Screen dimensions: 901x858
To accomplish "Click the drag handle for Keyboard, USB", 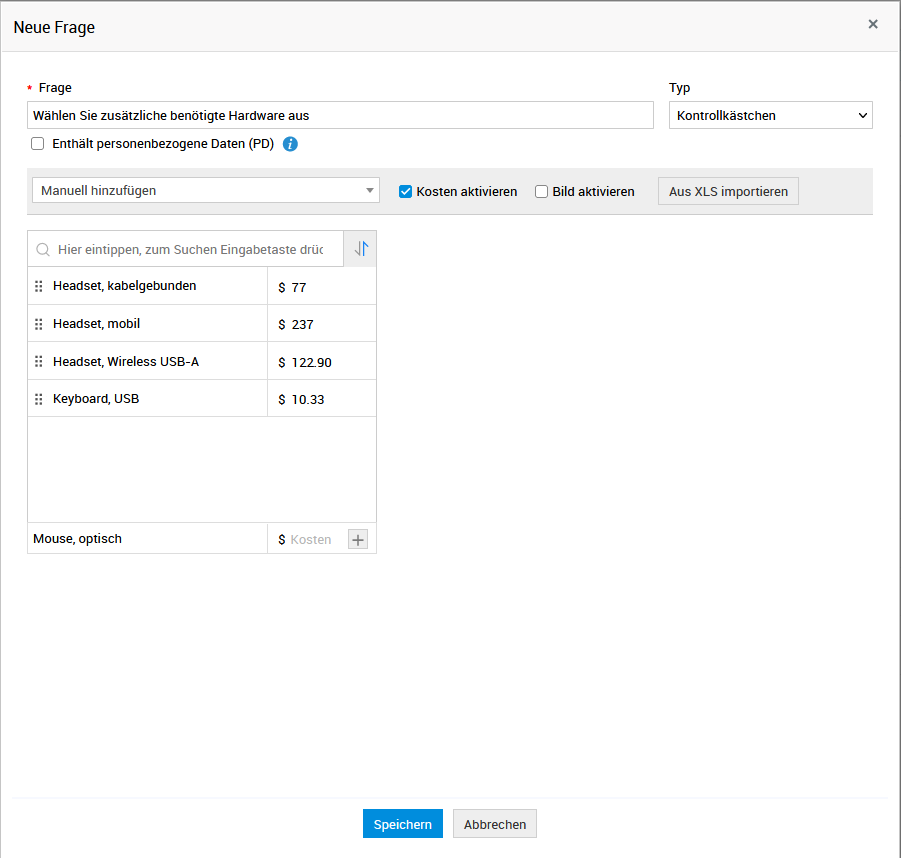I will 38,399.
